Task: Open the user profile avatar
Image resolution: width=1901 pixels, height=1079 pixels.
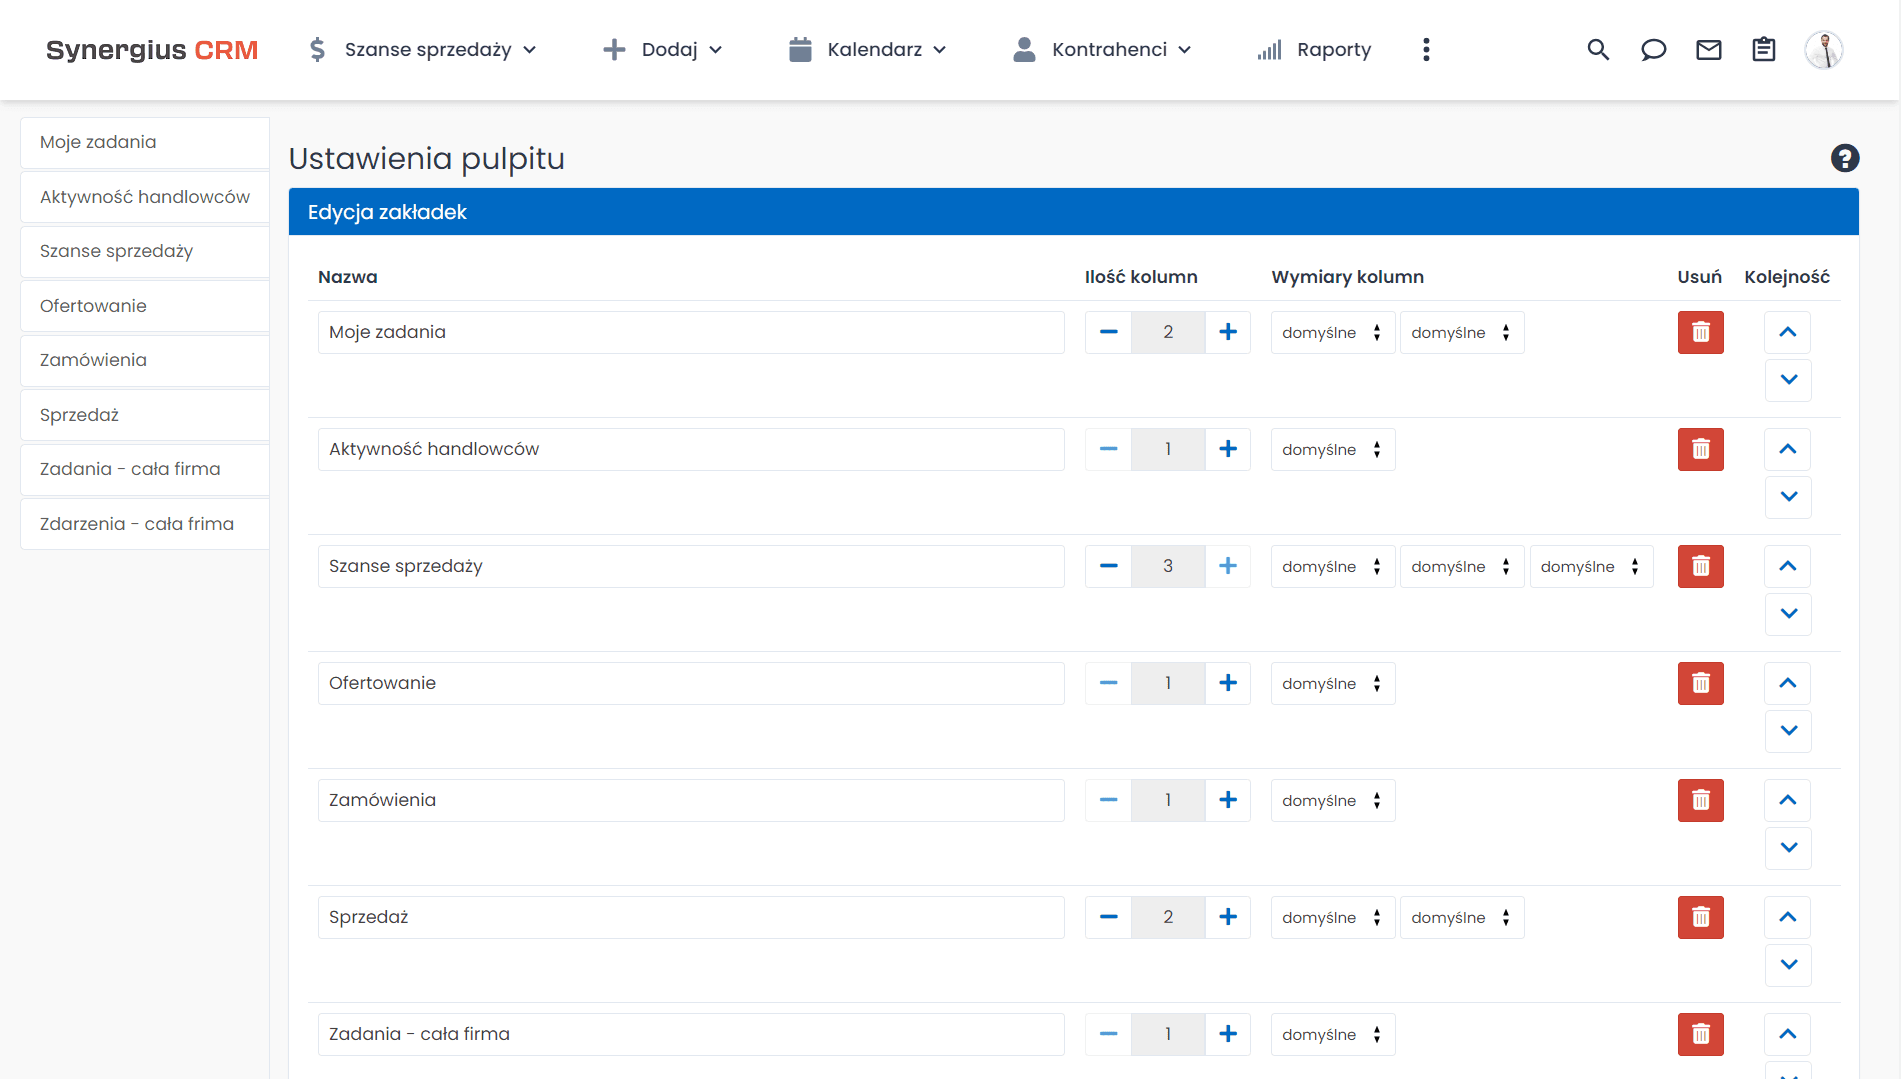Action: 1823,50
